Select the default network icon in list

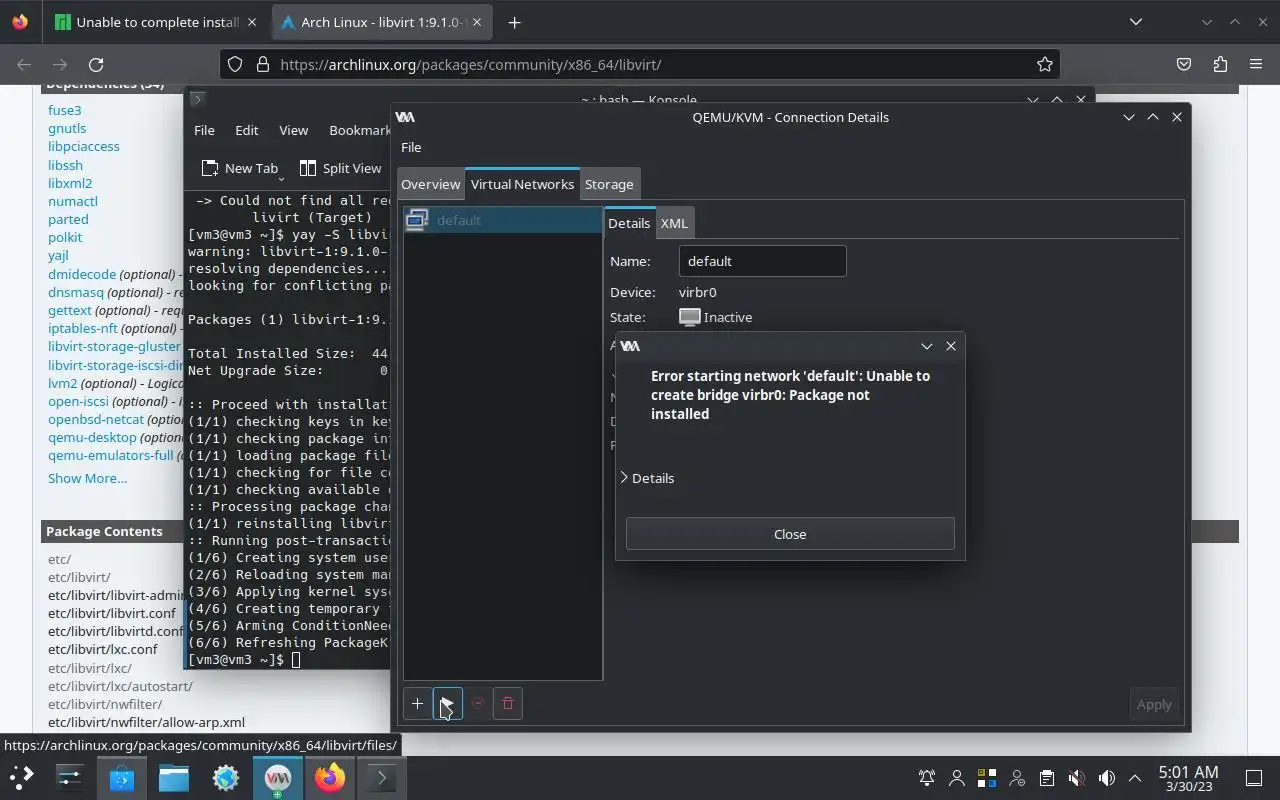coord(417,220)
